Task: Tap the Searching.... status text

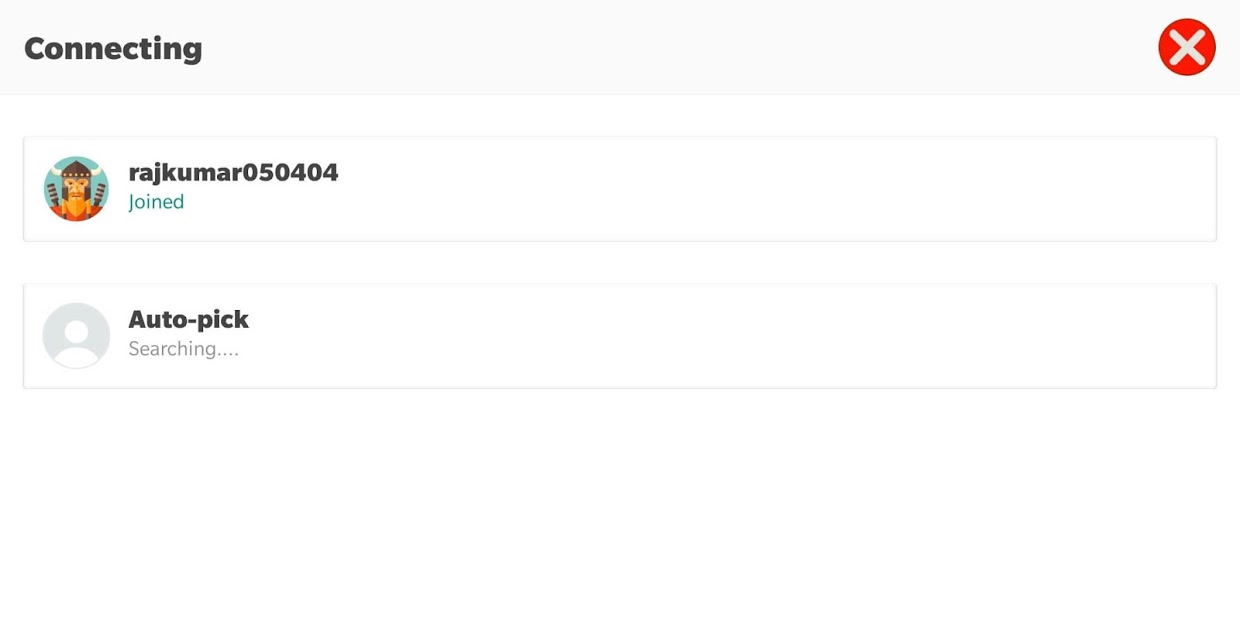Action: [x=183, y=349]
